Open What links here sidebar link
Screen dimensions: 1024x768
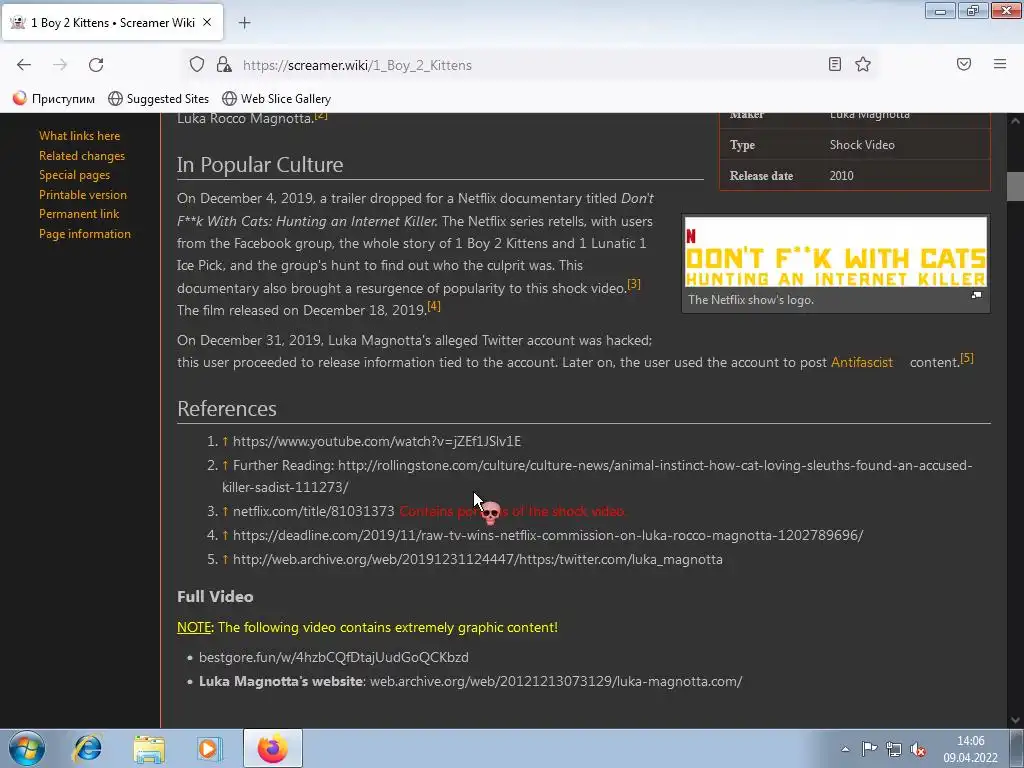click(80, 136)
